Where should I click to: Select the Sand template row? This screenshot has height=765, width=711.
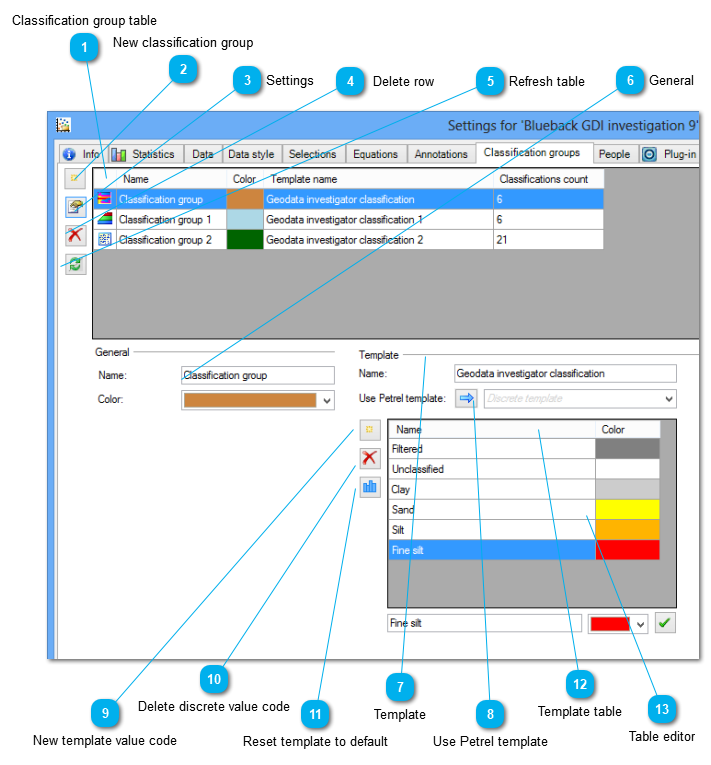pyautogui.click(x=492, y=509)
